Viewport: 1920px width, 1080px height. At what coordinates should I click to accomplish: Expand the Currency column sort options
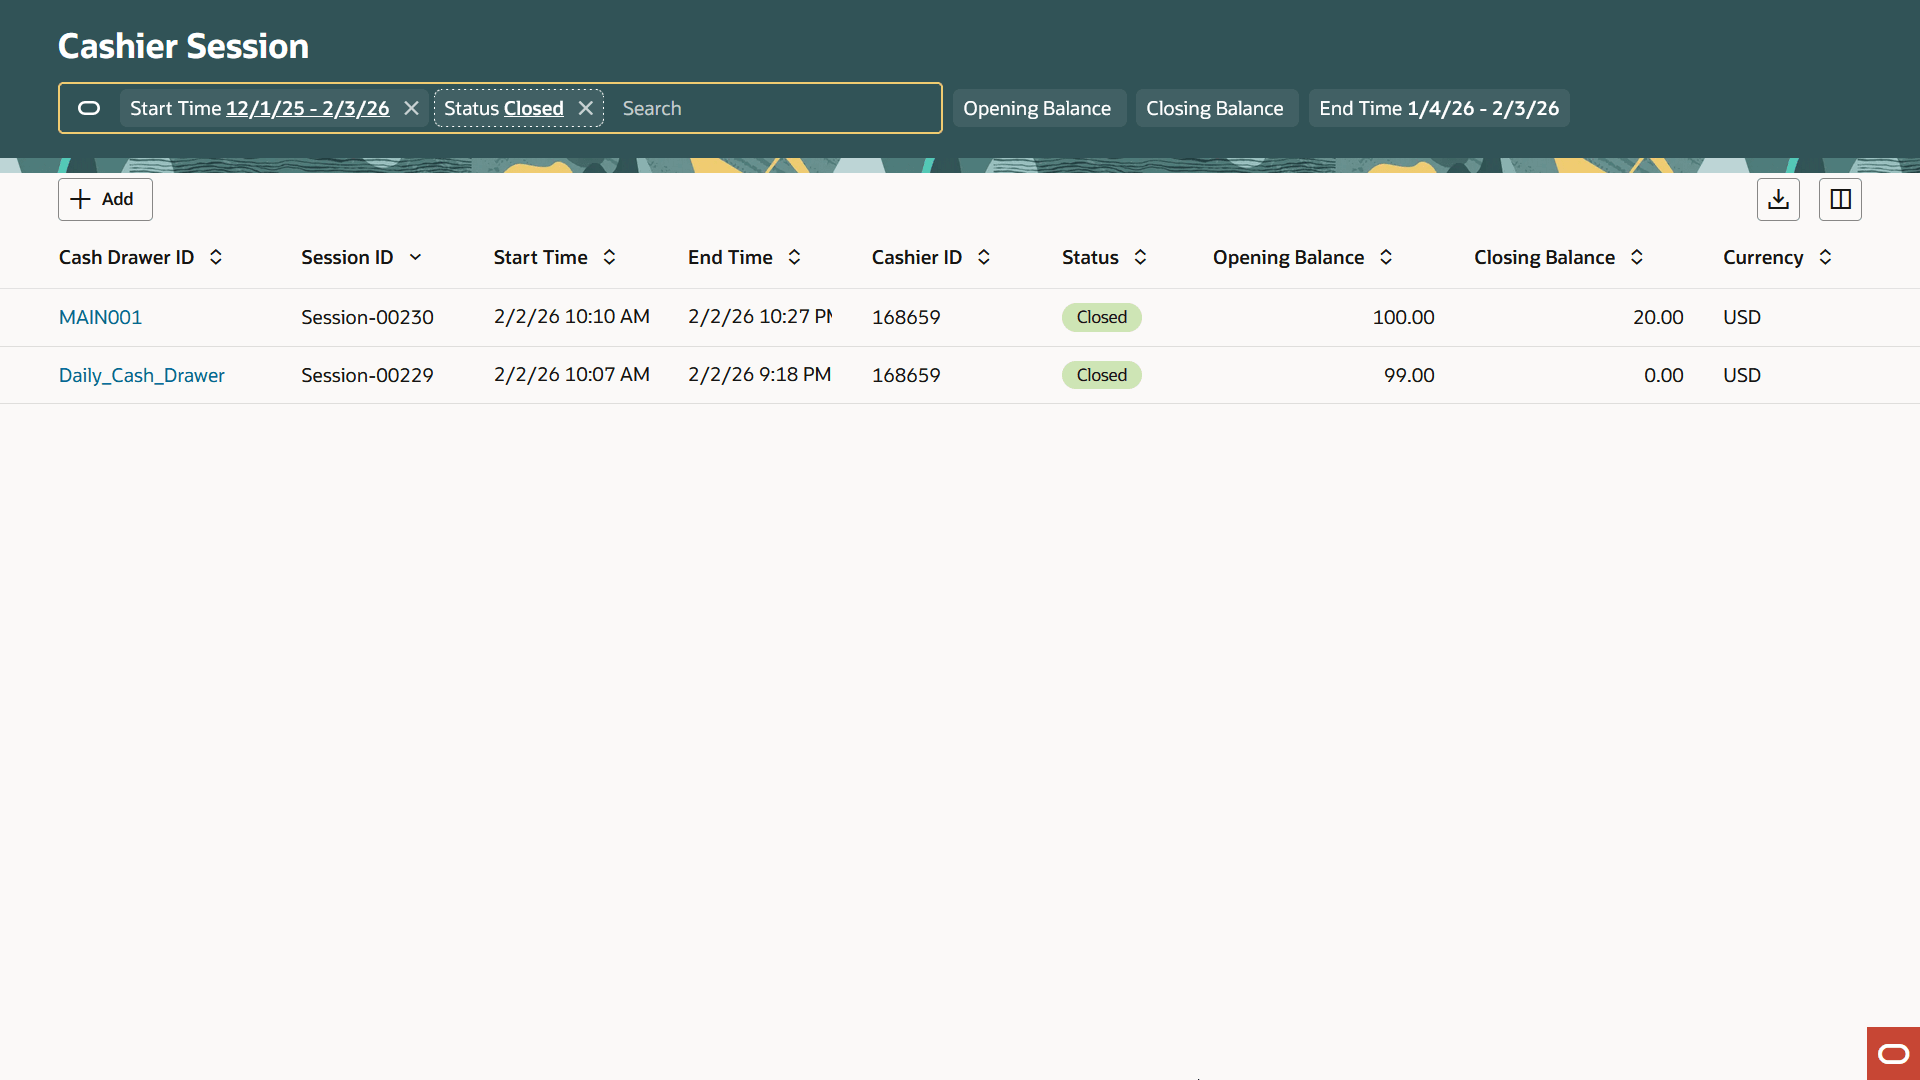click(1824, 257)
